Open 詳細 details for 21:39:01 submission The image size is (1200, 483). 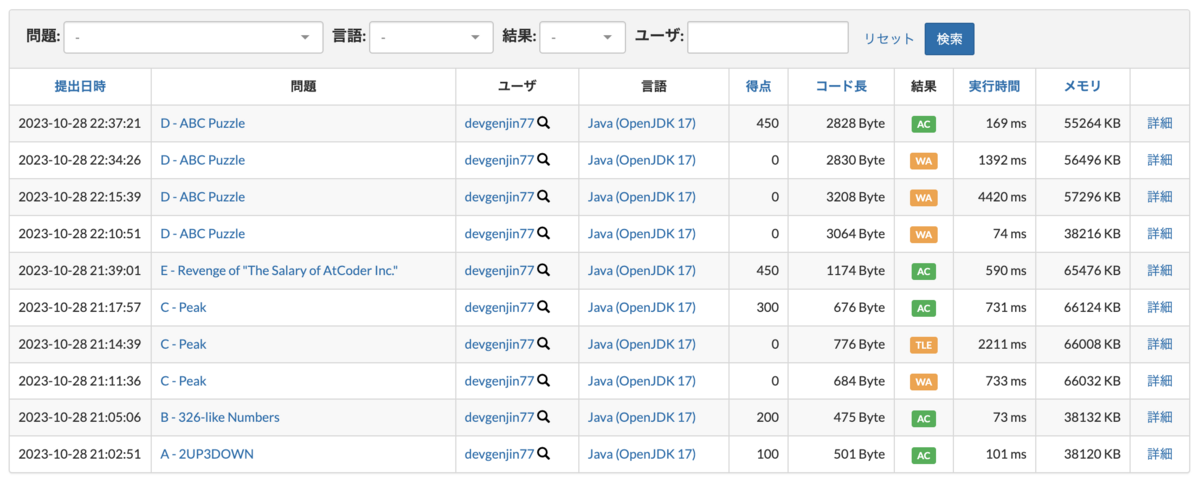tap(1160, 270)
